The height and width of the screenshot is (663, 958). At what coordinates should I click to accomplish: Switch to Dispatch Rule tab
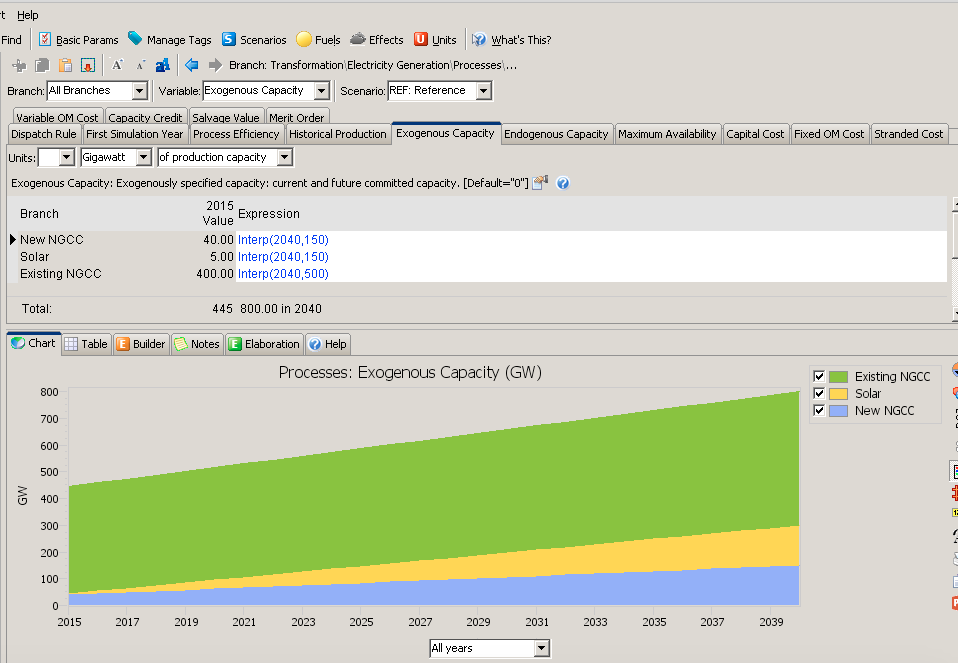point(44,134)
